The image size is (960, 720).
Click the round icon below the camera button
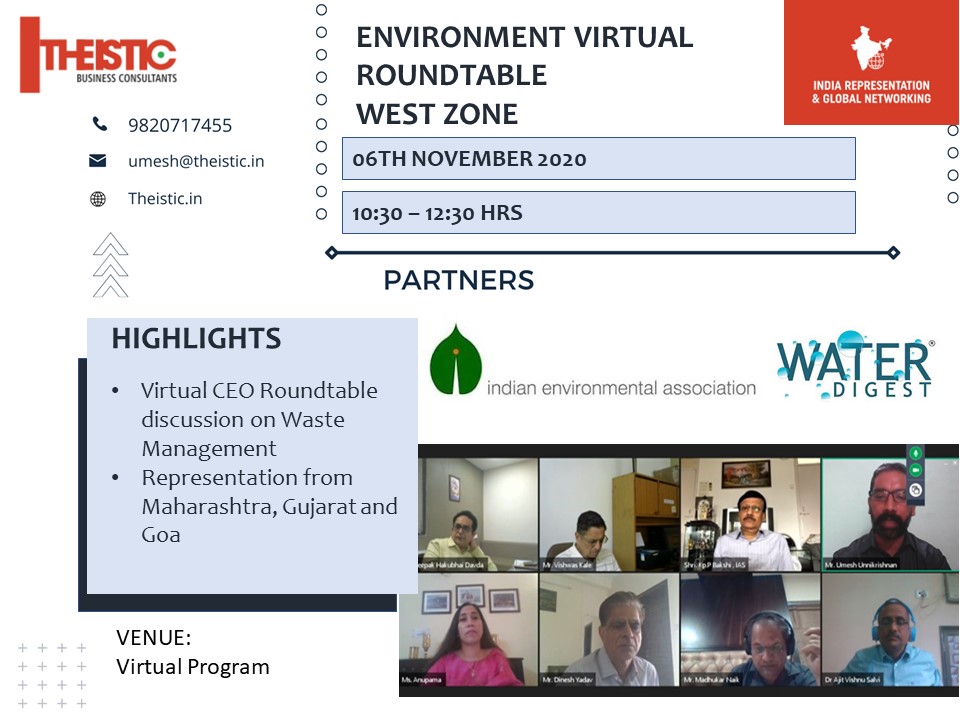click(915, 490)
